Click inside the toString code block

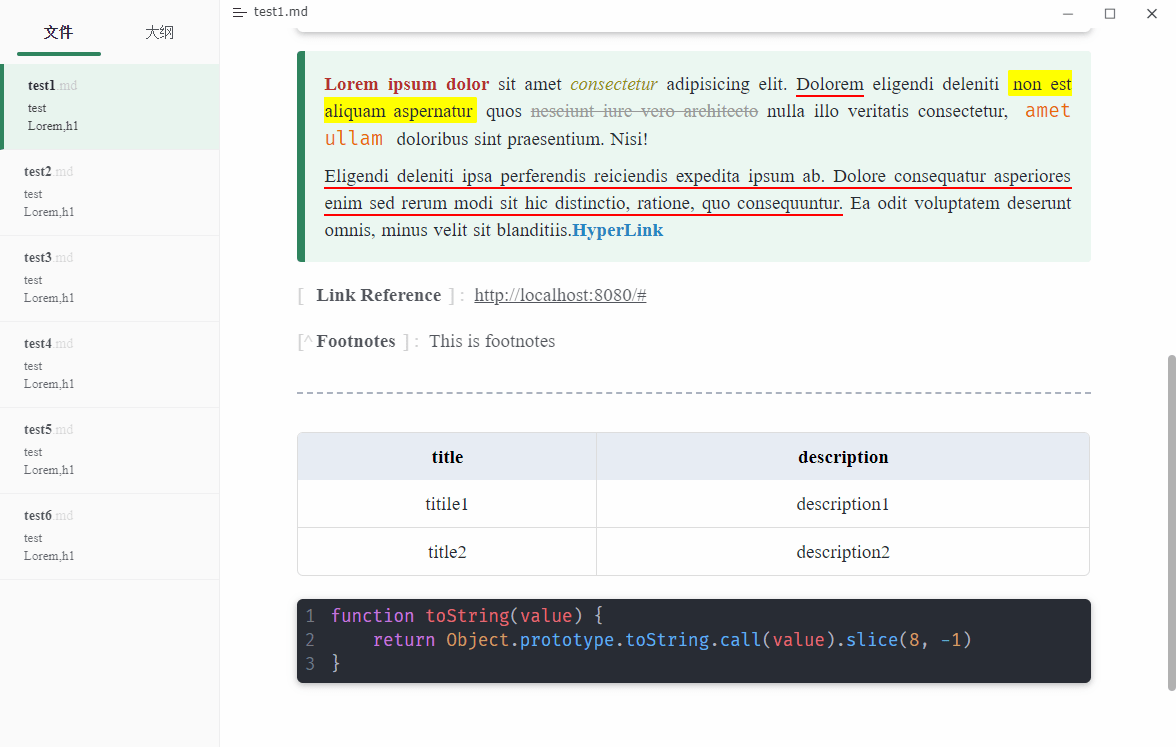(694, 640)
